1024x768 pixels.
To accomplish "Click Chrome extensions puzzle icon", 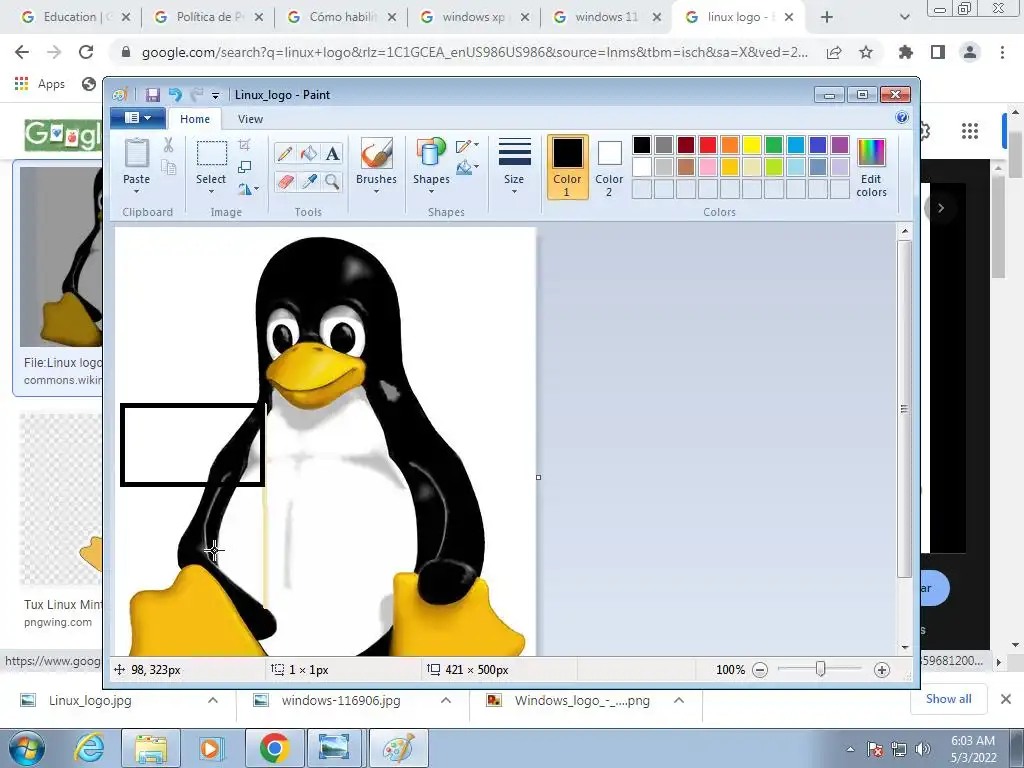I will pos(905,52).
